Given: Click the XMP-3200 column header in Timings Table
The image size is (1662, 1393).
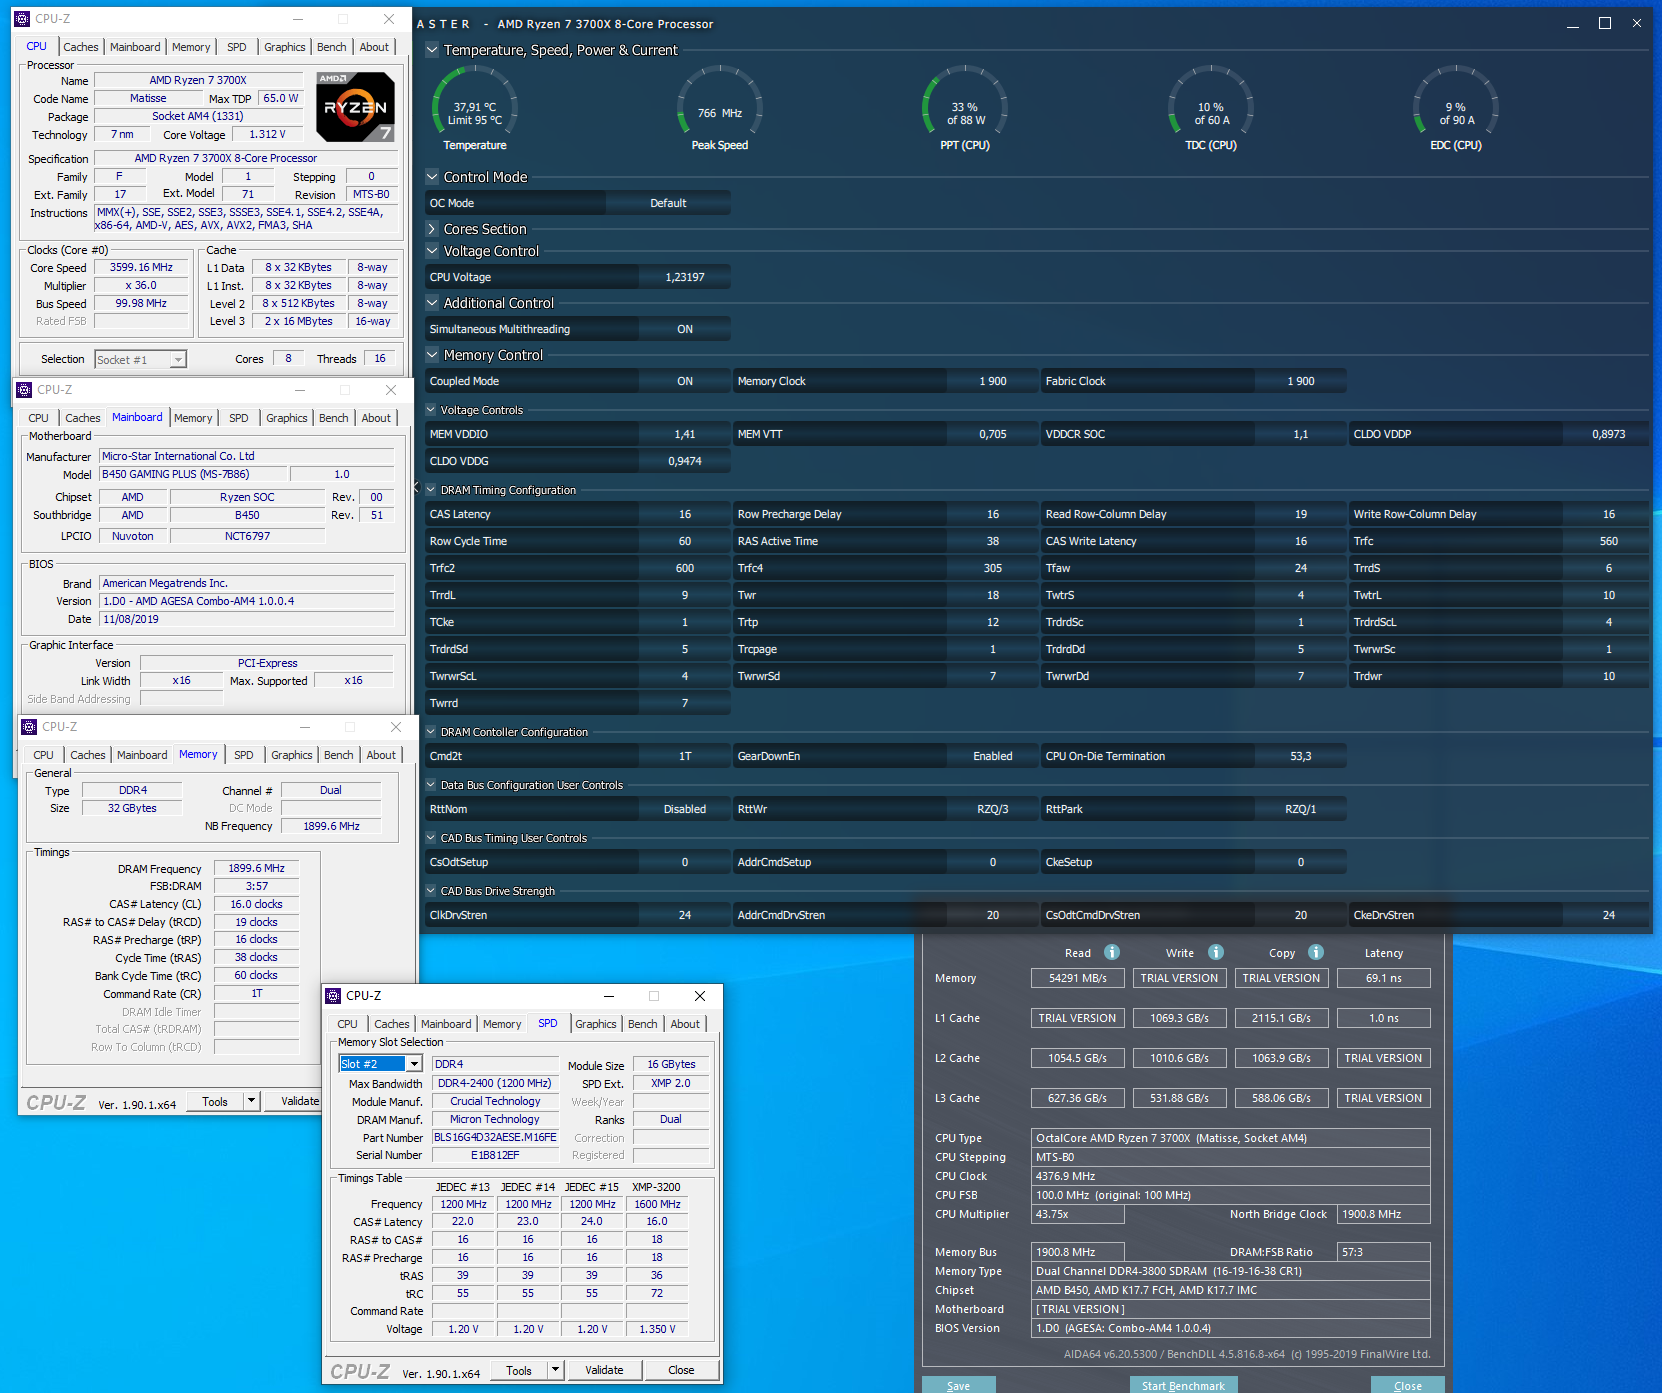Looking at the screenshot, I should coord(656,1187).
